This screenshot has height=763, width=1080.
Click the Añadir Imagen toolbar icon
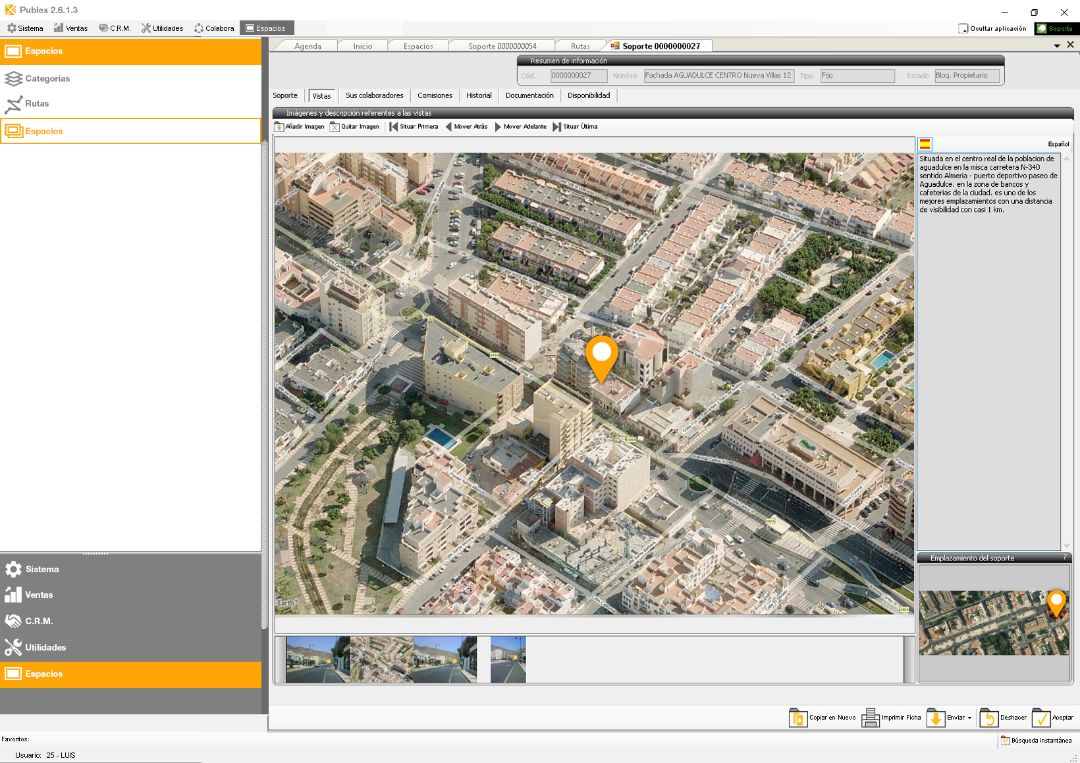pos(280,127)
